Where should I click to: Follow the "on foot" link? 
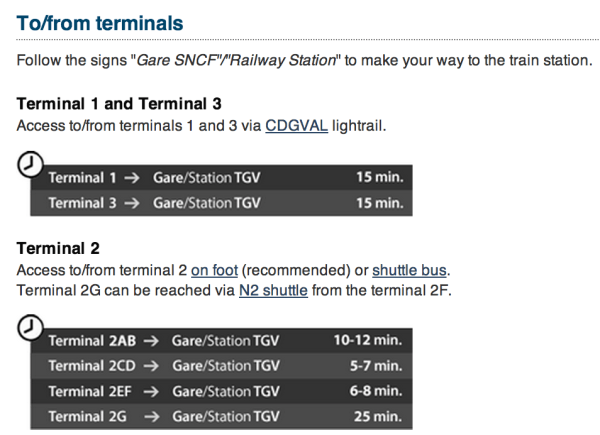[x=216, y=271]
